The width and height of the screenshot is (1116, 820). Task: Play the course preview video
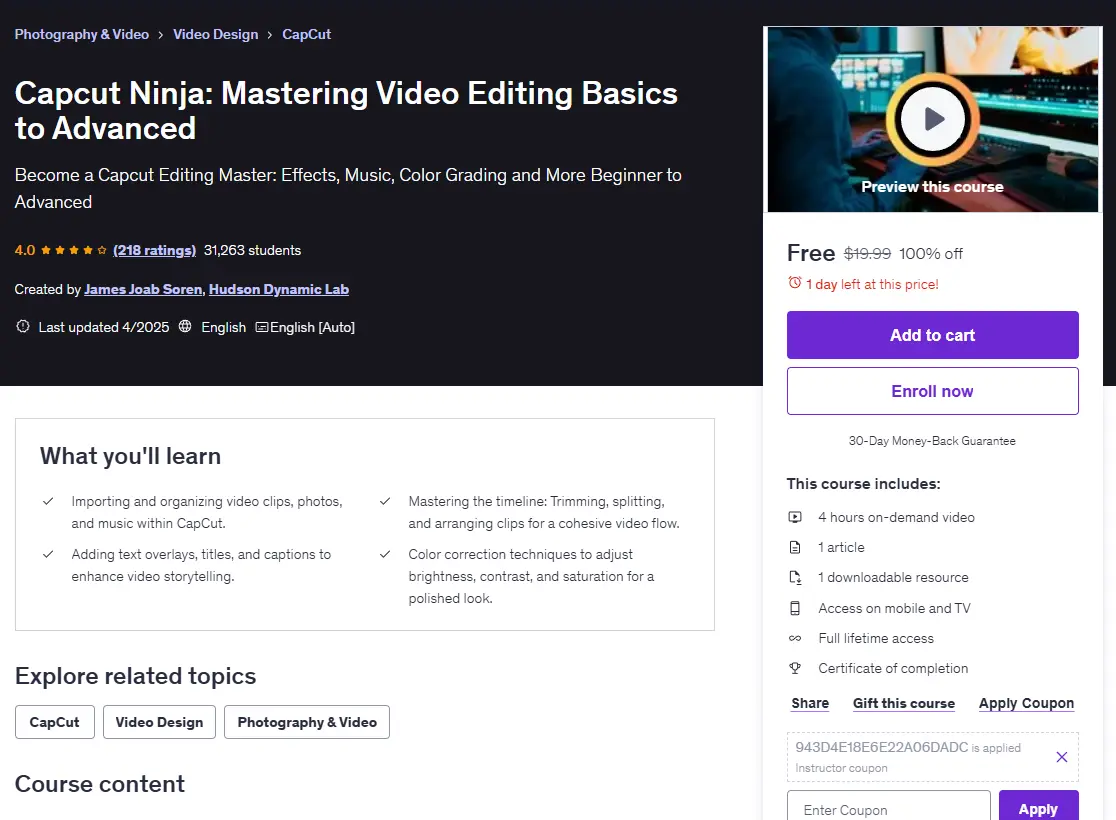click(x=932, y=119)
